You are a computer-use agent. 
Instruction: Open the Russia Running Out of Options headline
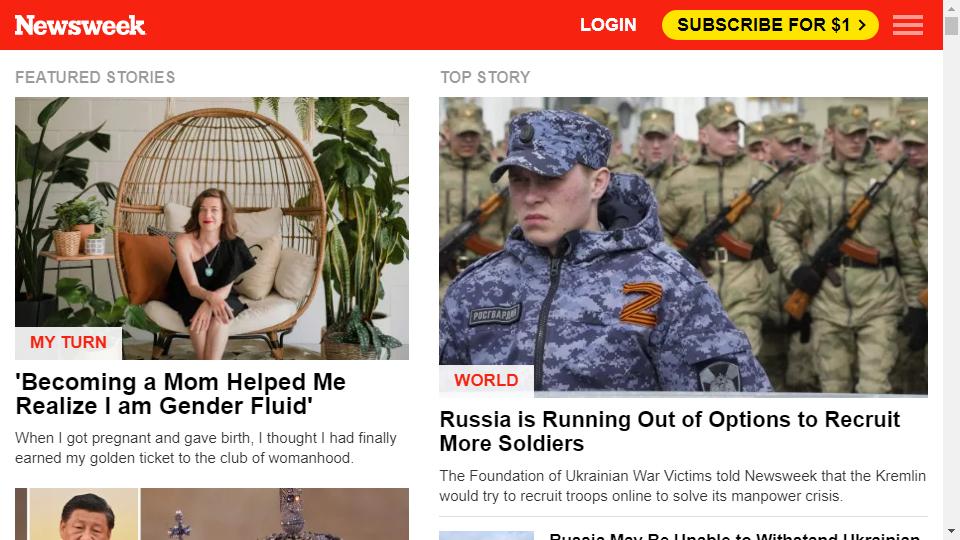pos(670,432)
